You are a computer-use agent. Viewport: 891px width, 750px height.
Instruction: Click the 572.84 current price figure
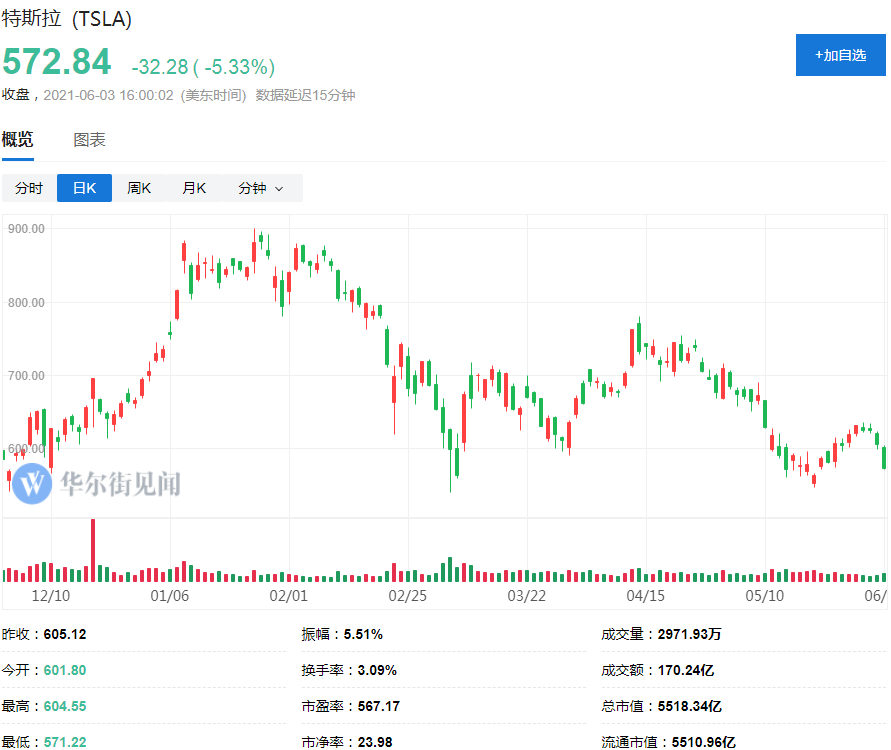click(56, 62)
